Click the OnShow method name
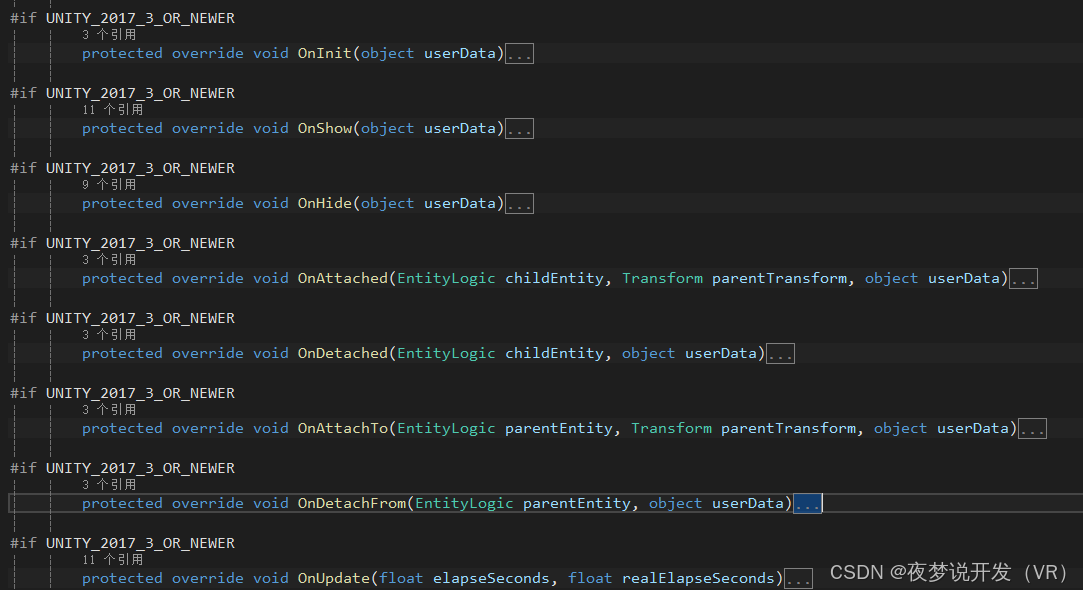Viewport: 1083px width, 590px height. pos(325,129)
